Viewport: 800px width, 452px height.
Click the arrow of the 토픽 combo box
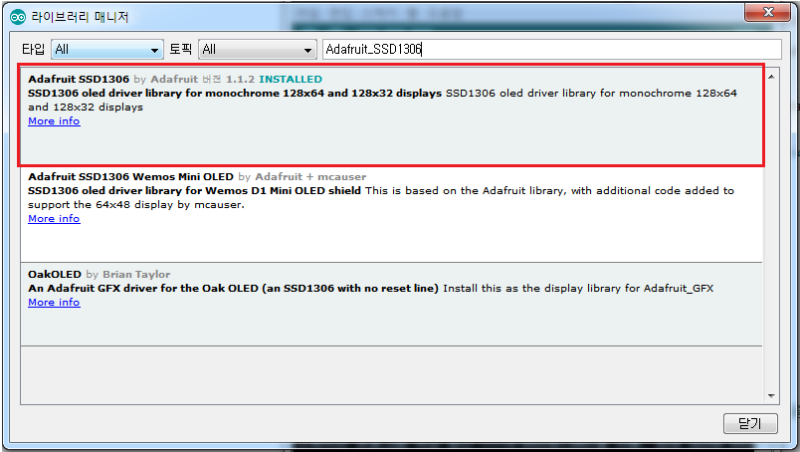(307, 50)
